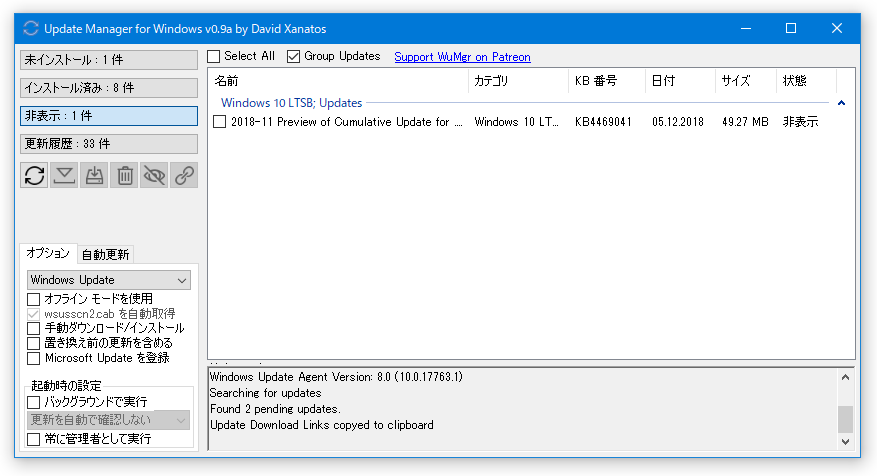Click the crossed-eye hide updates icon
This screenshot has height=476, width=877.
(x=154, y=175)
